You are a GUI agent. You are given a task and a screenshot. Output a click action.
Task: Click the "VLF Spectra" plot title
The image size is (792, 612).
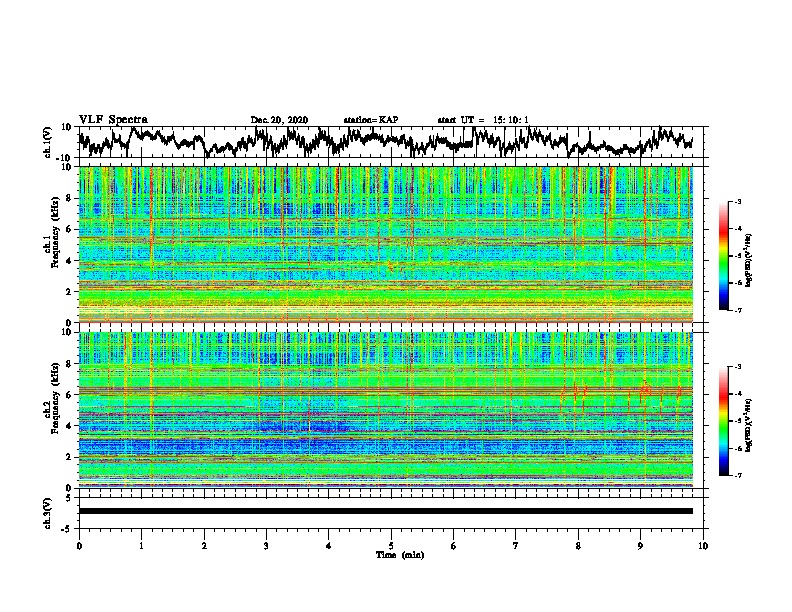[113, 119]
